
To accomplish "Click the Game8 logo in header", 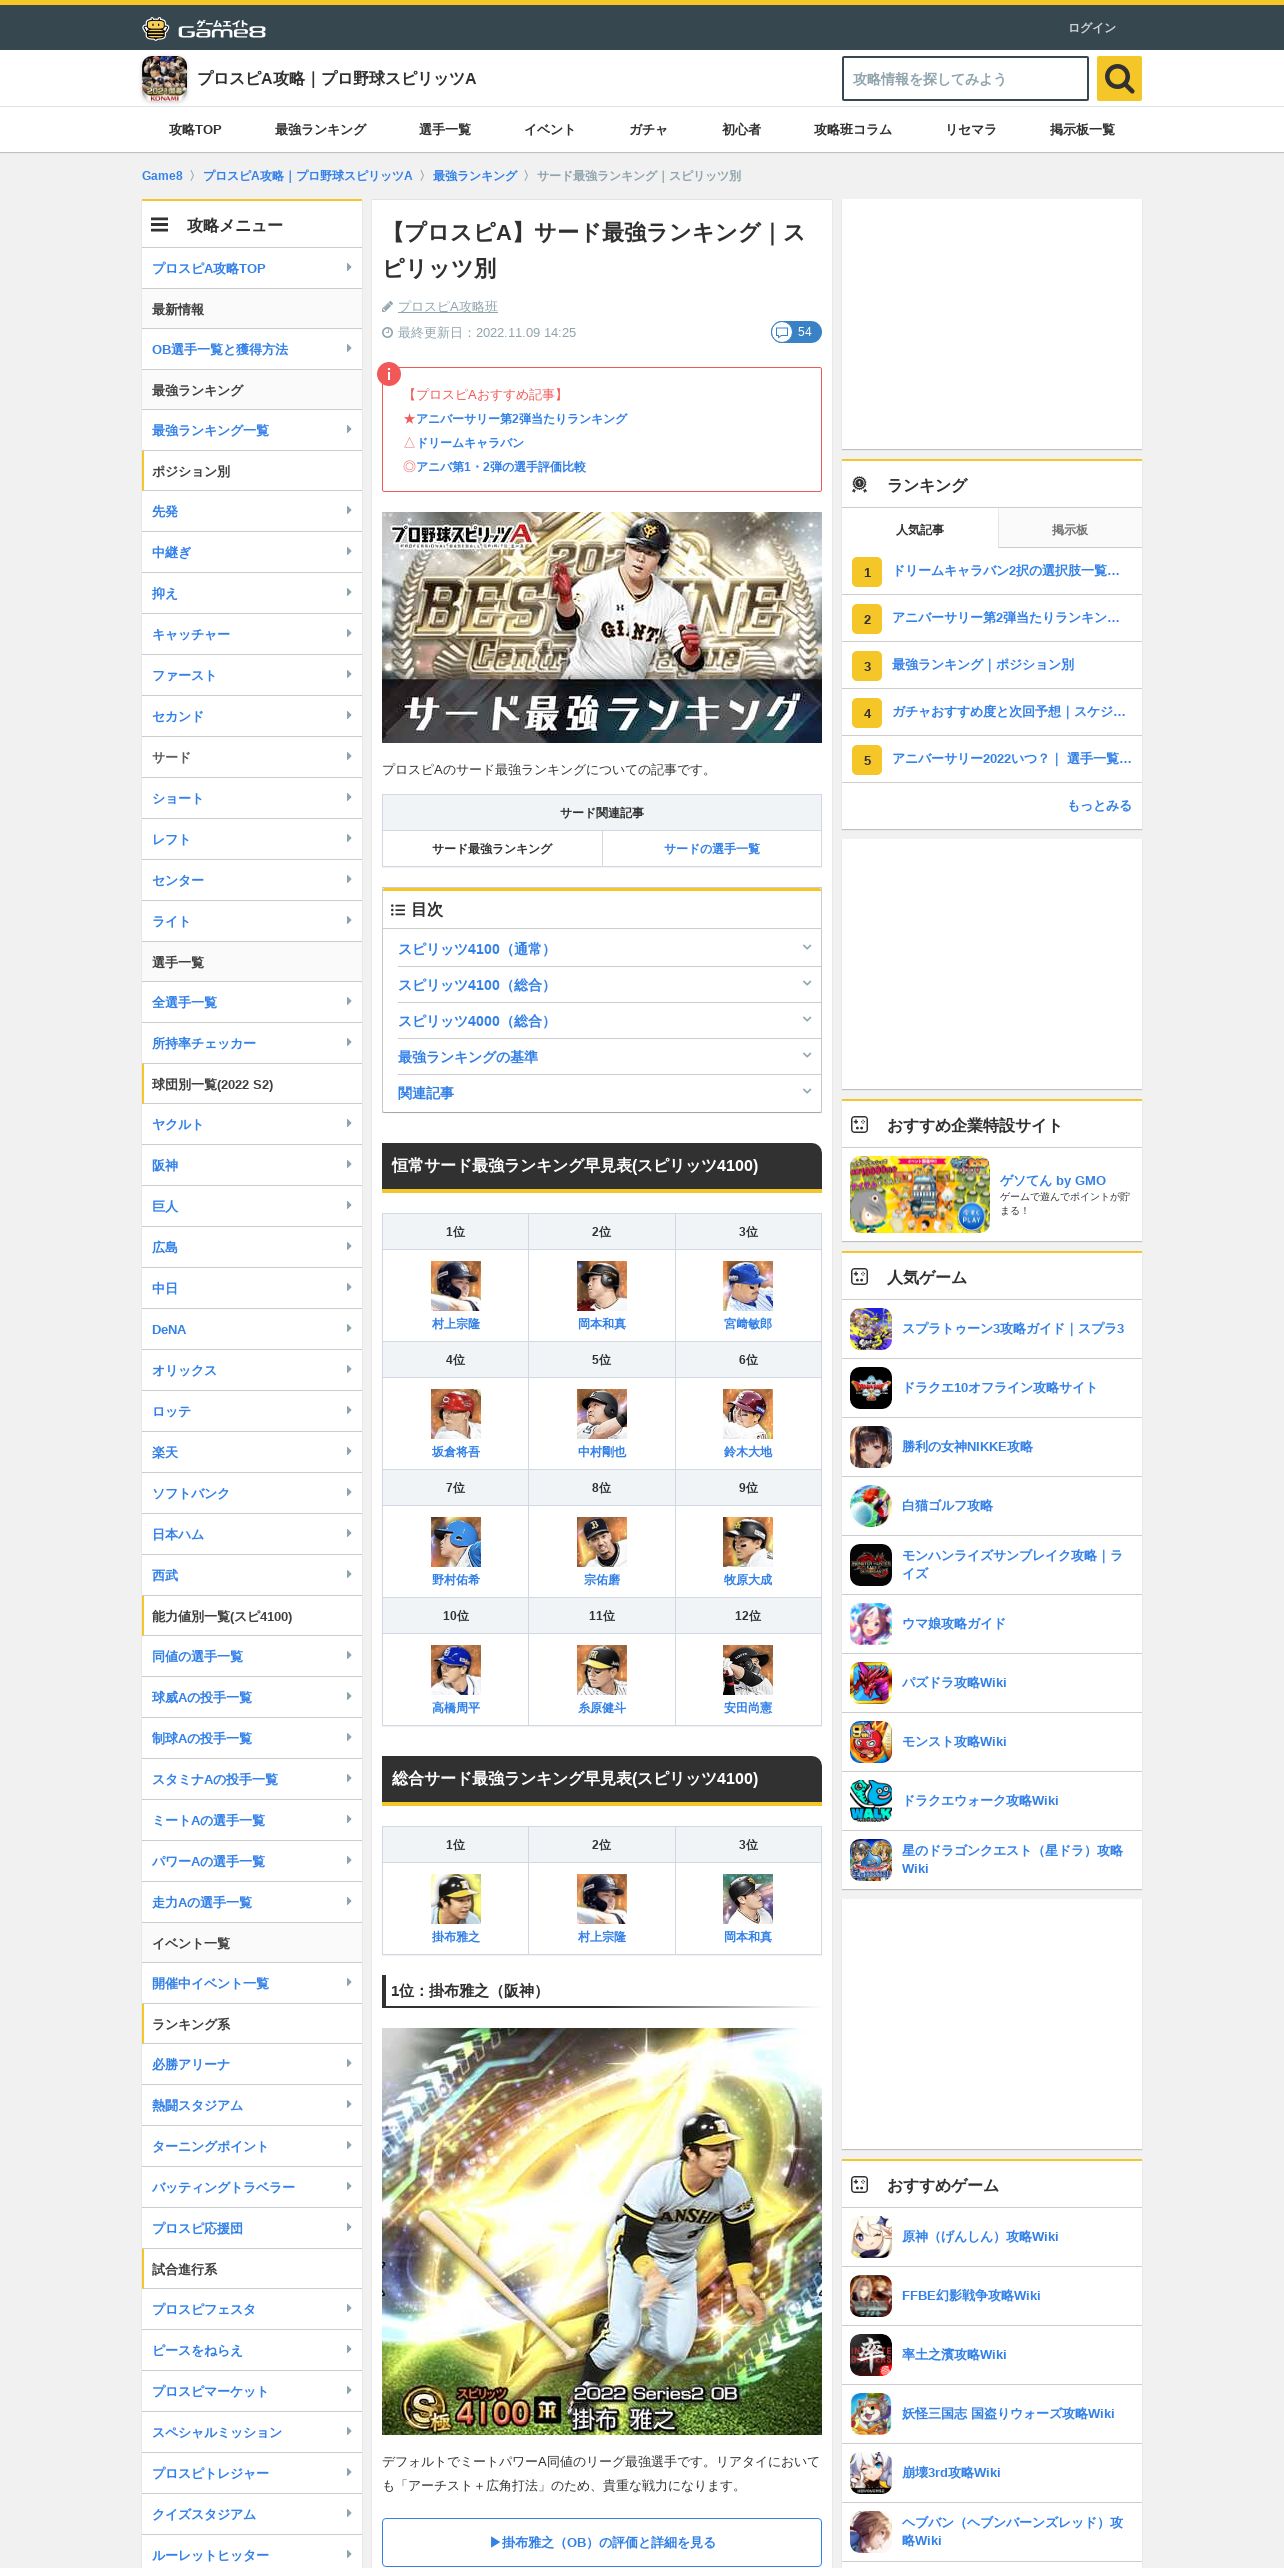I will [x=204, y=28].
